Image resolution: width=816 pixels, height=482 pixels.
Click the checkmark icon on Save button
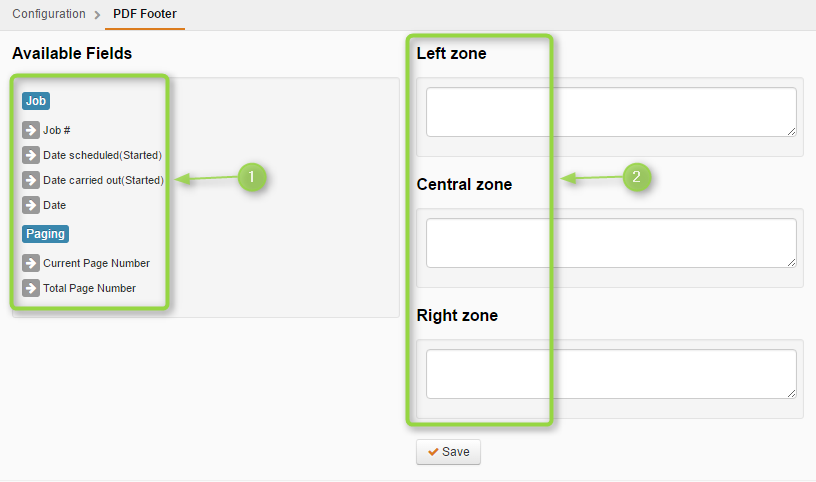click(x=433, y=452)
